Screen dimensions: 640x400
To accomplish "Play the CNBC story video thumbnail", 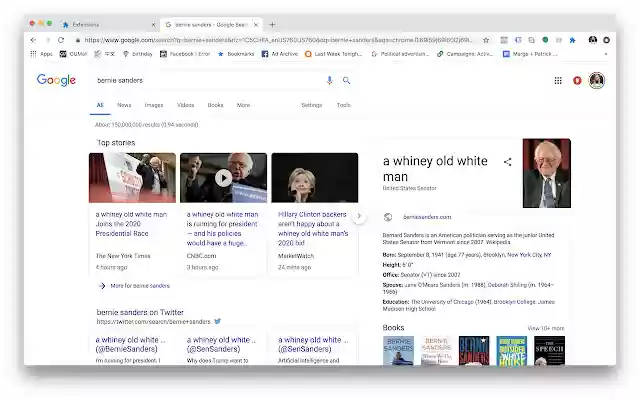I will tap(223, 178).
